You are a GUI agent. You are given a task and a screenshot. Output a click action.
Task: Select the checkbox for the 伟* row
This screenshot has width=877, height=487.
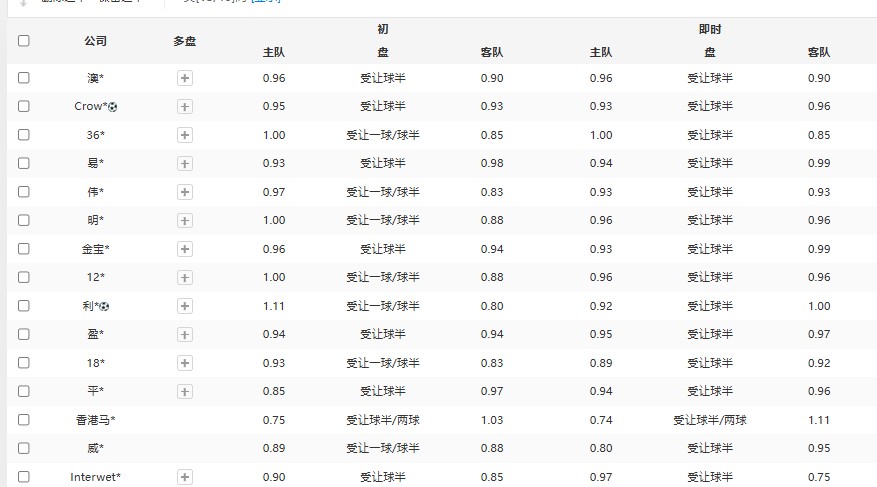[x=24, y=191]
